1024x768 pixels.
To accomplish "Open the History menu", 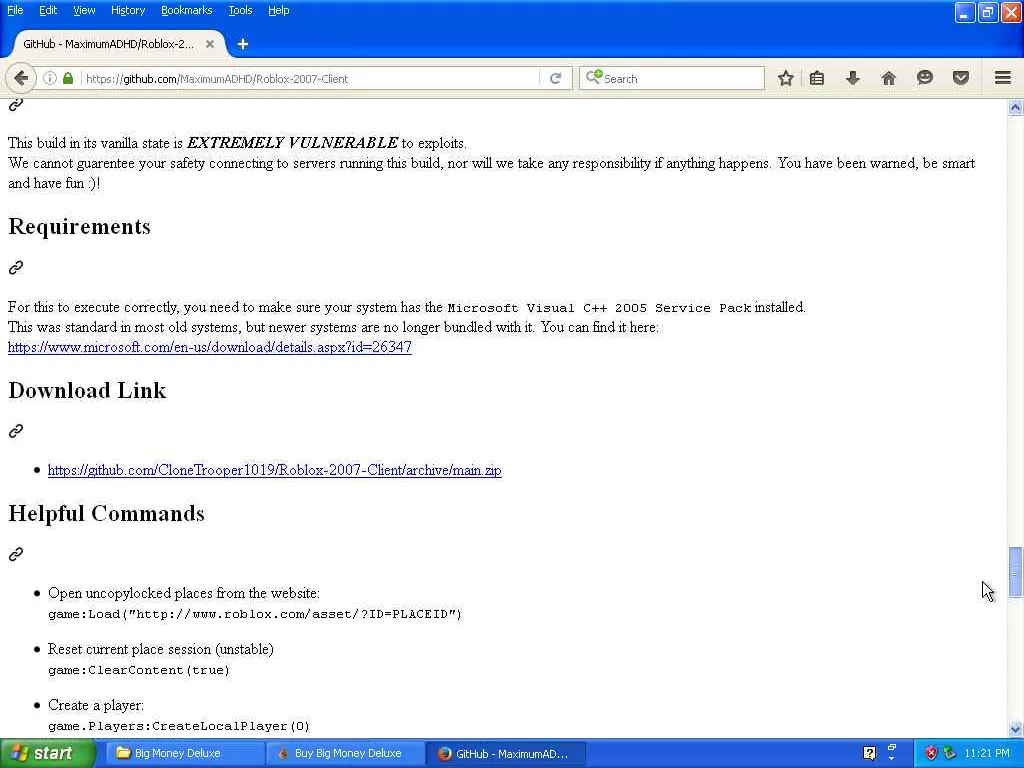I will (127, 10).
